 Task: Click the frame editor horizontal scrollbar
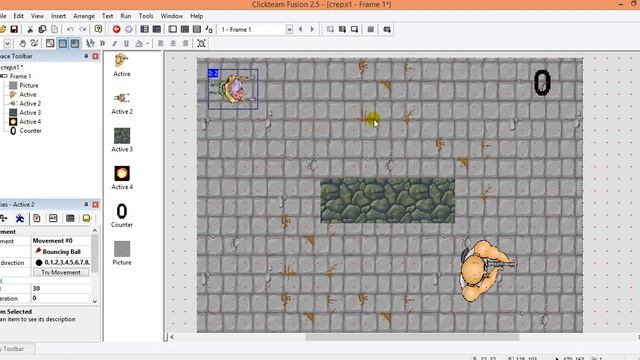[x=412, y=337]
